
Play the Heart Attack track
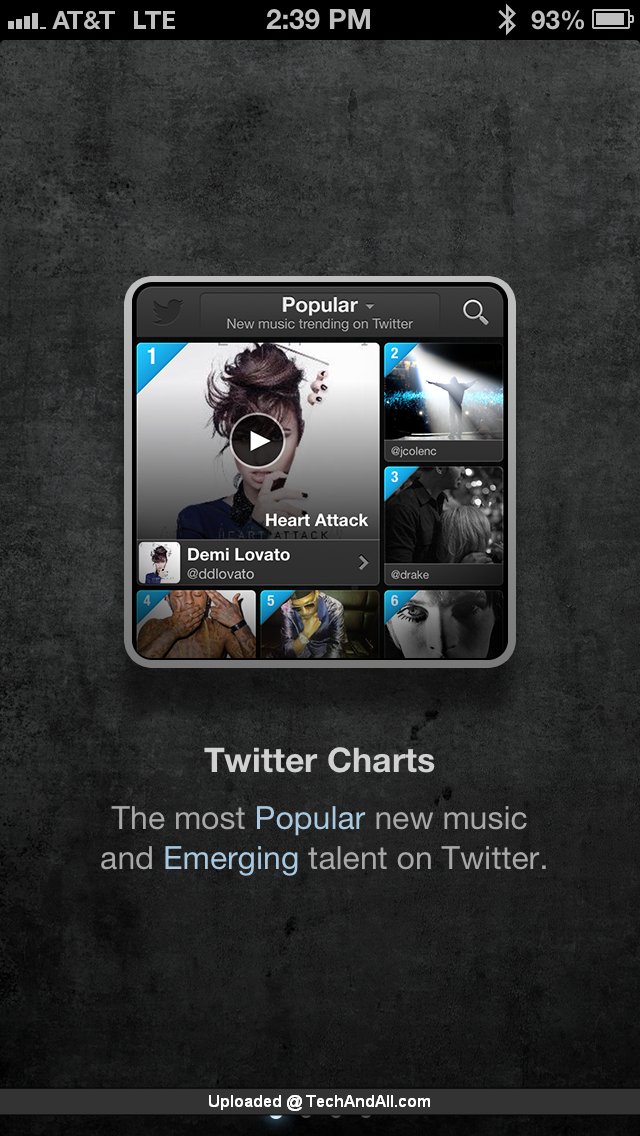tap(257, 440)
